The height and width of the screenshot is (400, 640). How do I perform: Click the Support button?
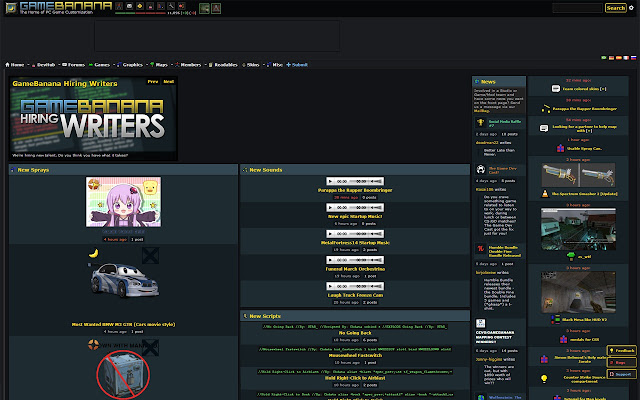point(622,374)
